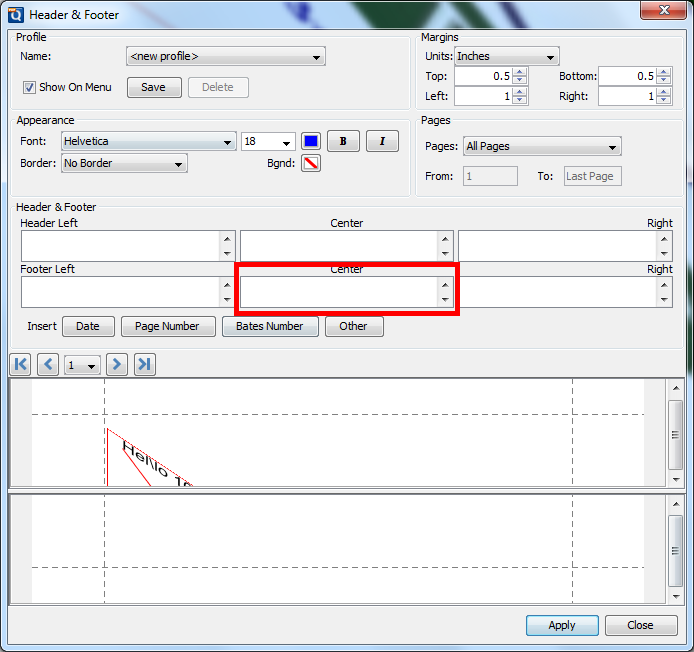Go to next page in preview

[x=117, y=364]
